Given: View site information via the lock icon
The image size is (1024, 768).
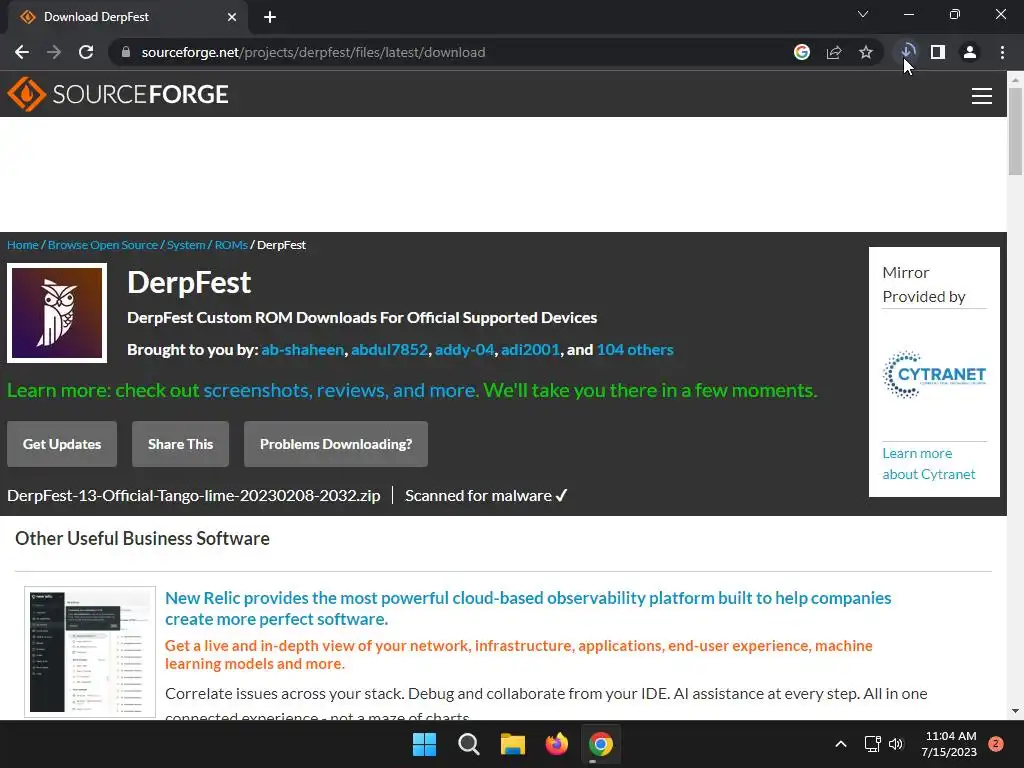Looking at the screenshot, I should [126, 52].
